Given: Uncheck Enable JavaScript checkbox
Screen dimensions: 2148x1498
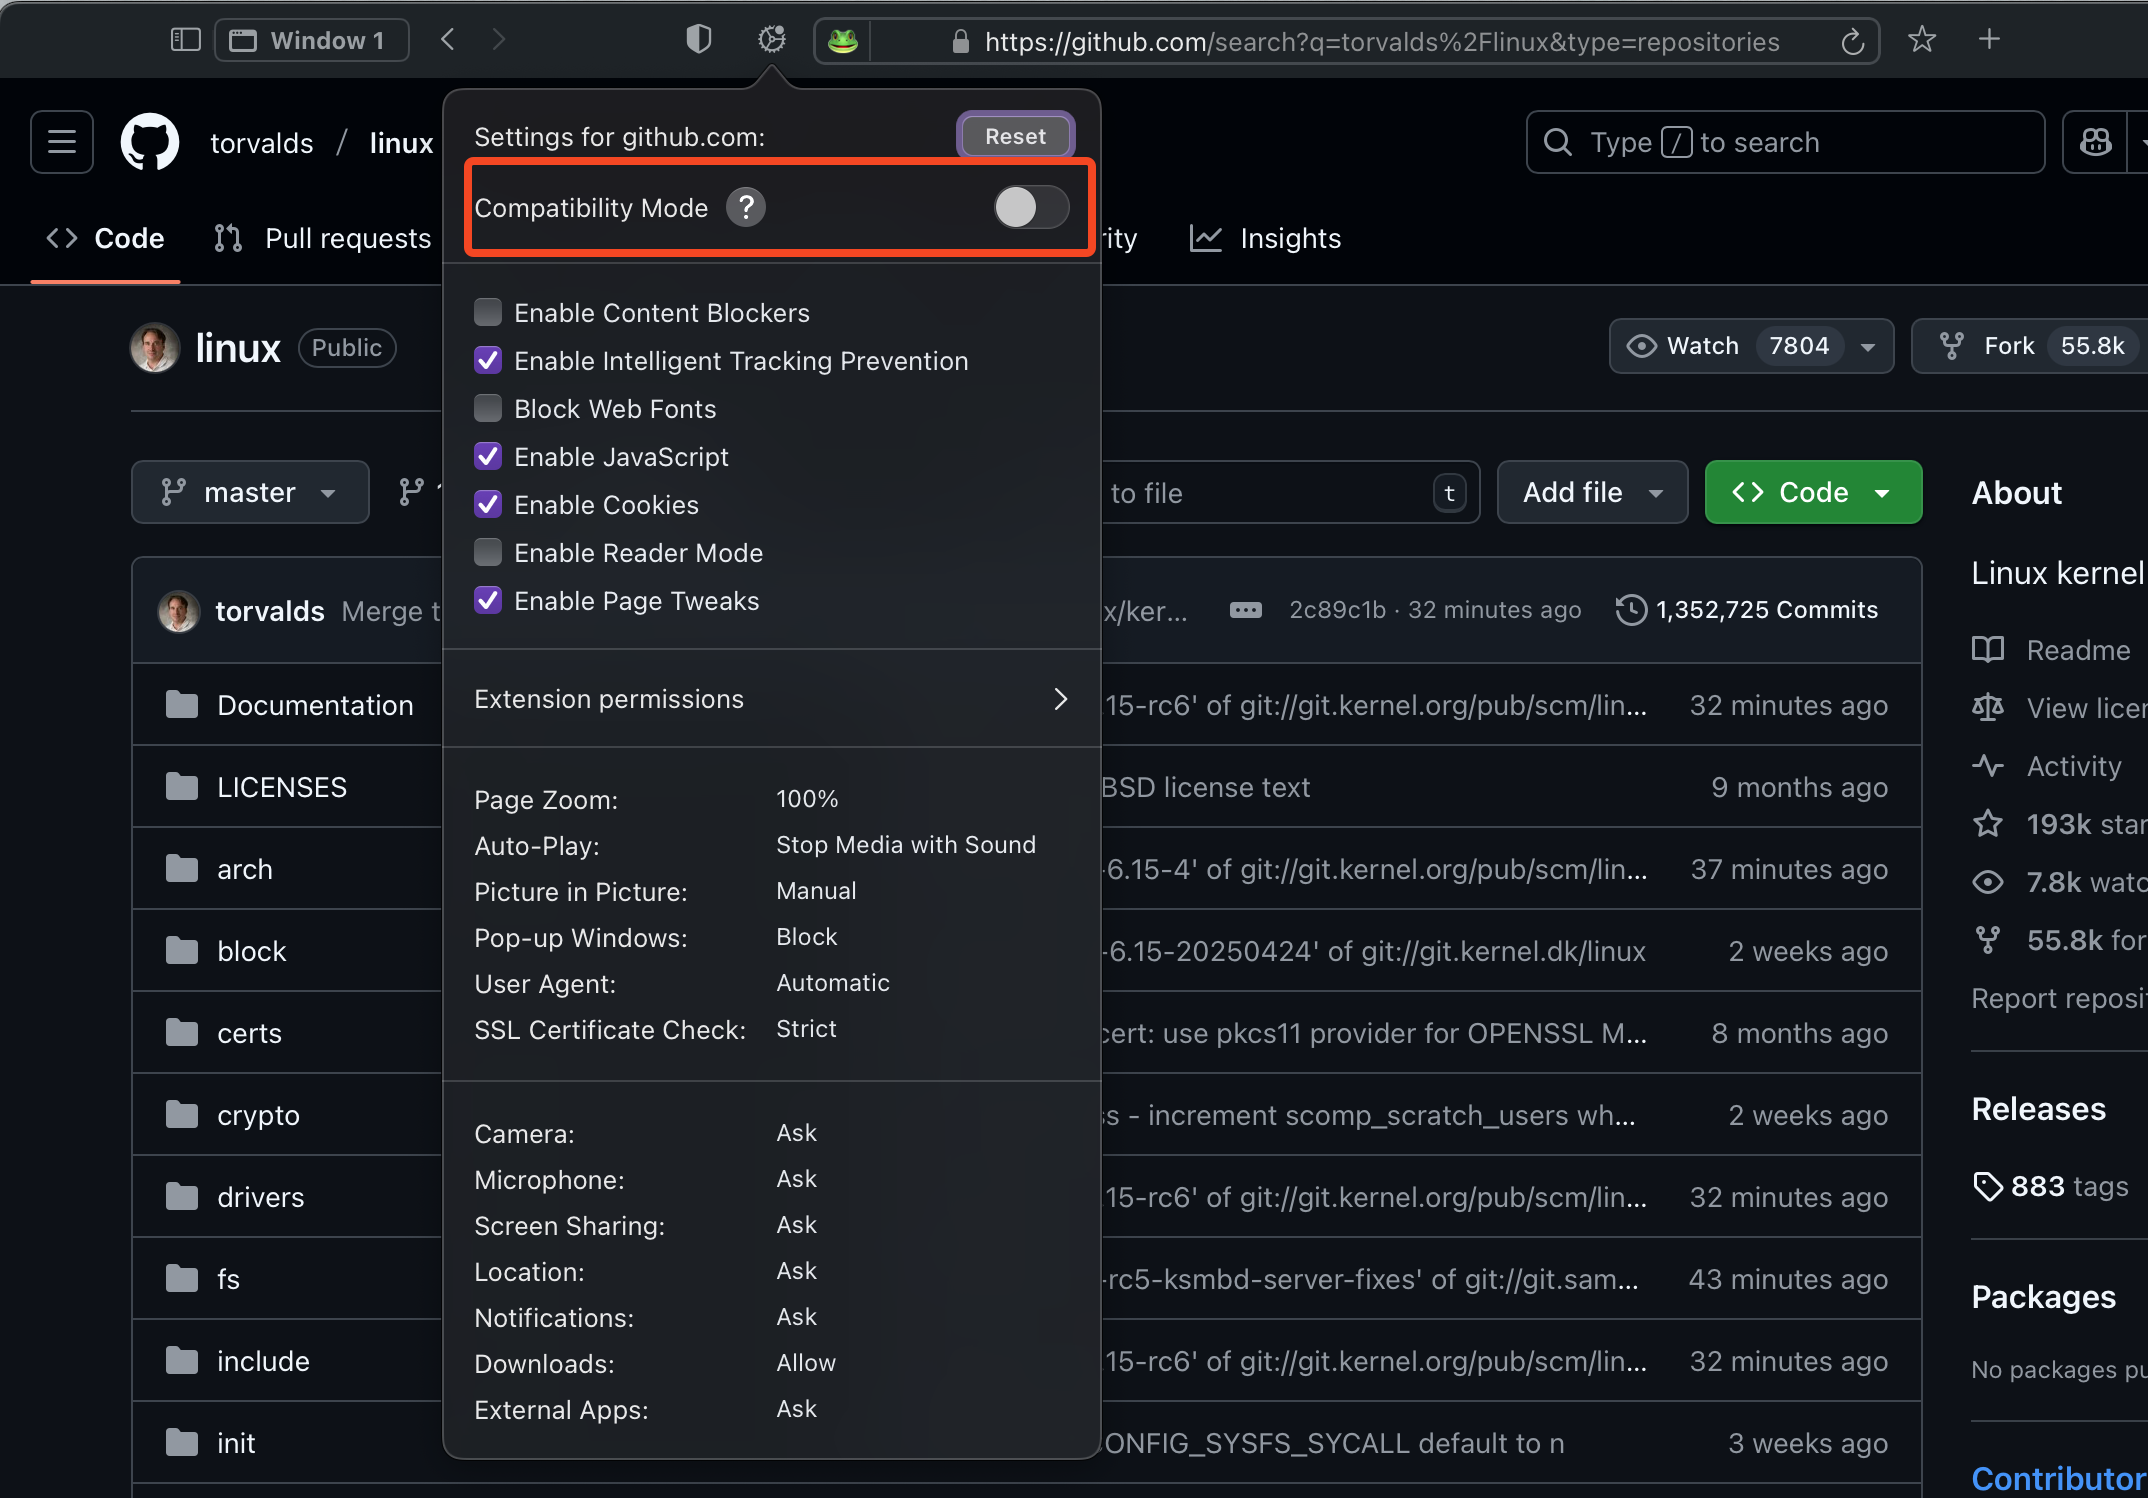Looking at the screenshot, I should (488, 457).
